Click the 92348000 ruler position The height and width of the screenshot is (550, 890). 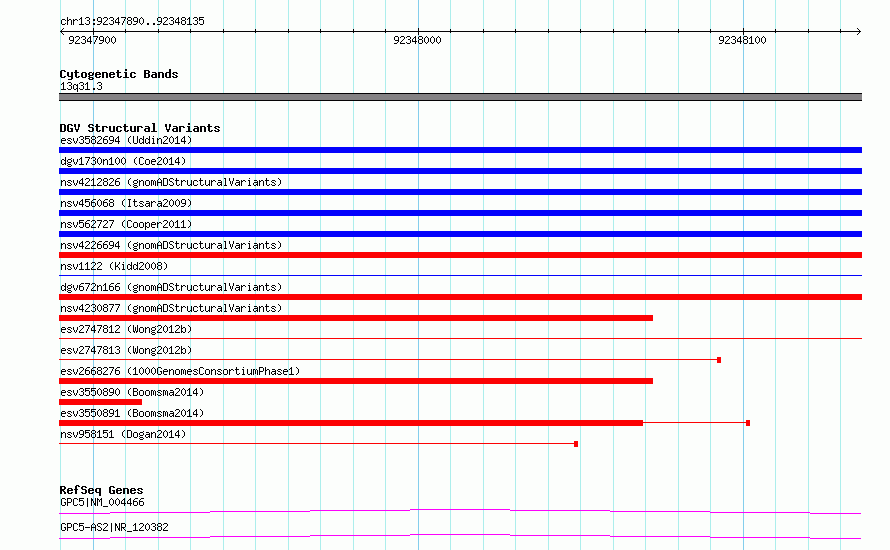pos(417,40)
